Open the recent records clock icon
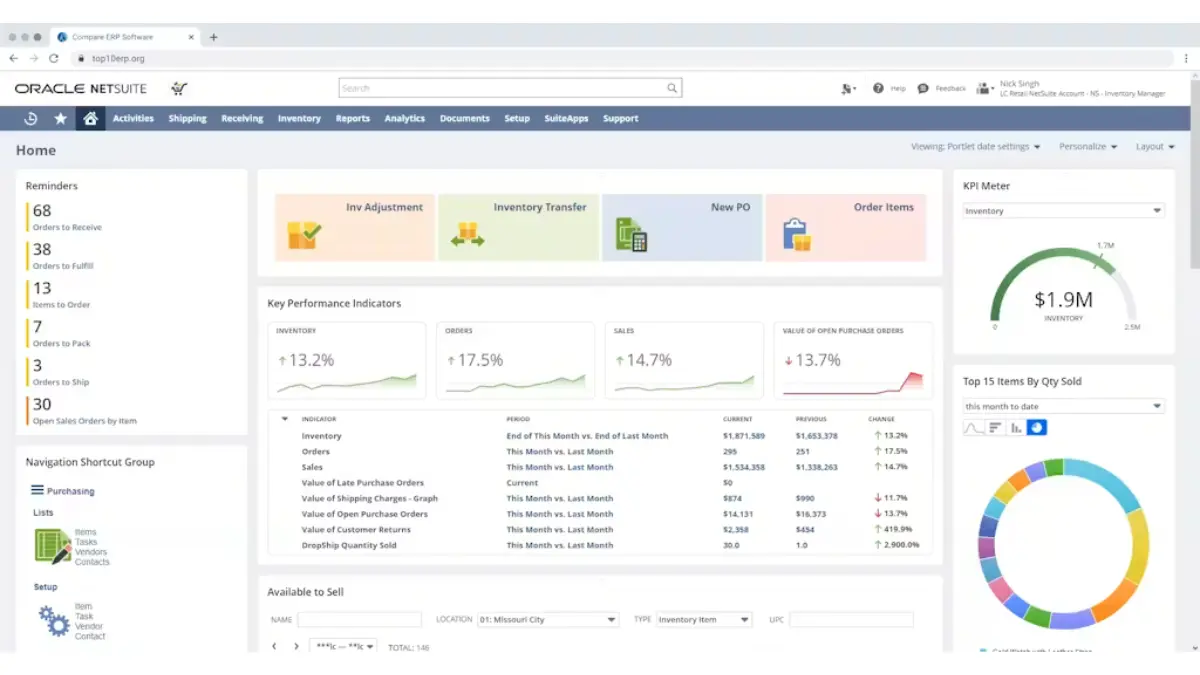The width and height of the screenshot is (1200, 675). (x=29, y=118)
